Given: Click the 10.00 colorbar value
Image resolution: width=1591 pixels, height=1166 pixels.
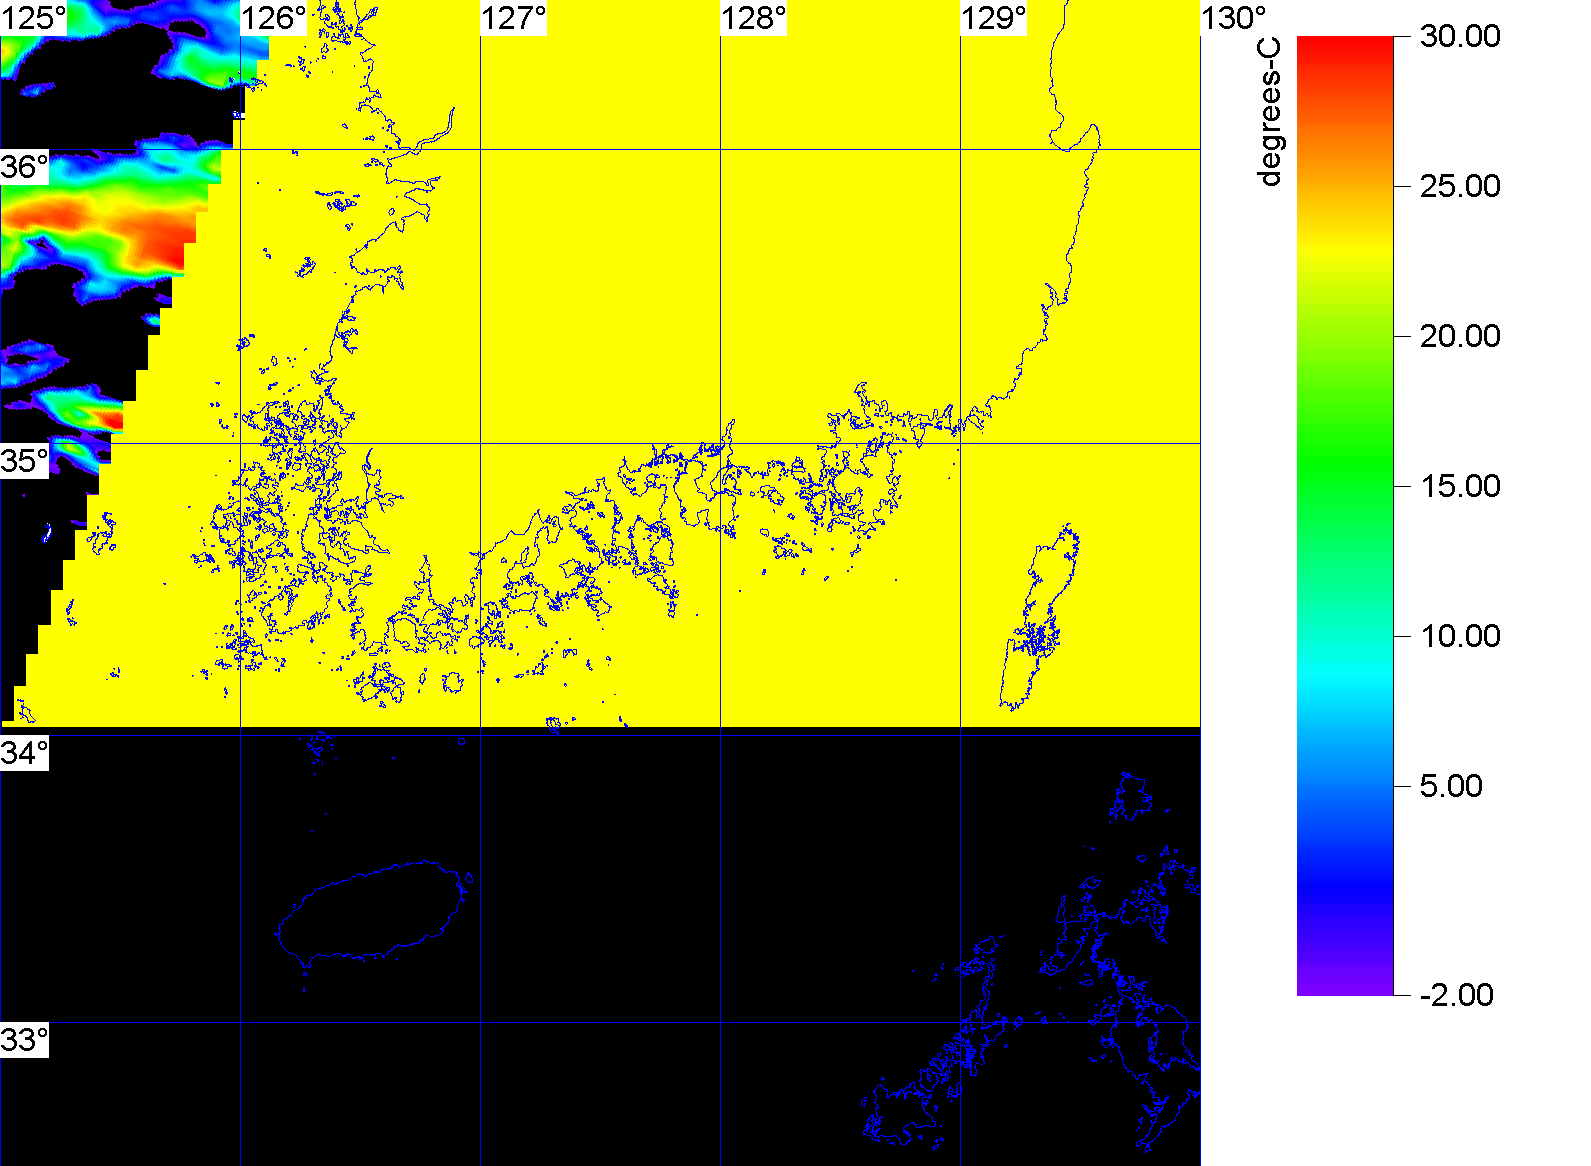Looking at the screenshot, I should 1460,636.
